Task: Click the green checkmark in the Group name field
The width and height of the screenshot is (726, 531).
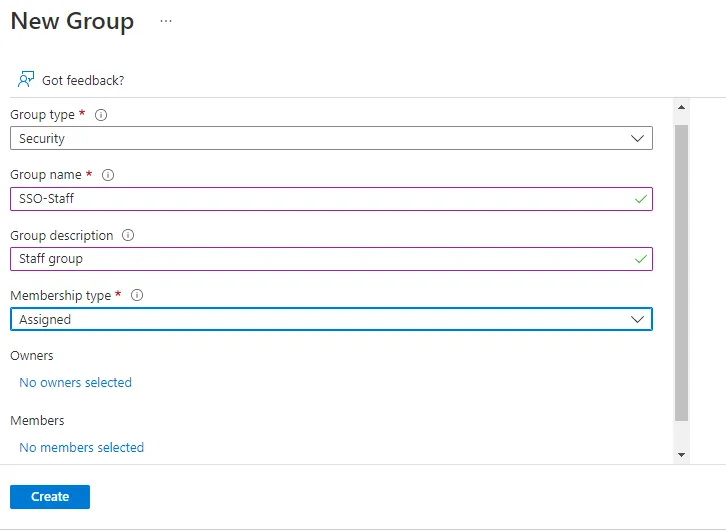Action: pyautogui.click(x=641, y=199)
